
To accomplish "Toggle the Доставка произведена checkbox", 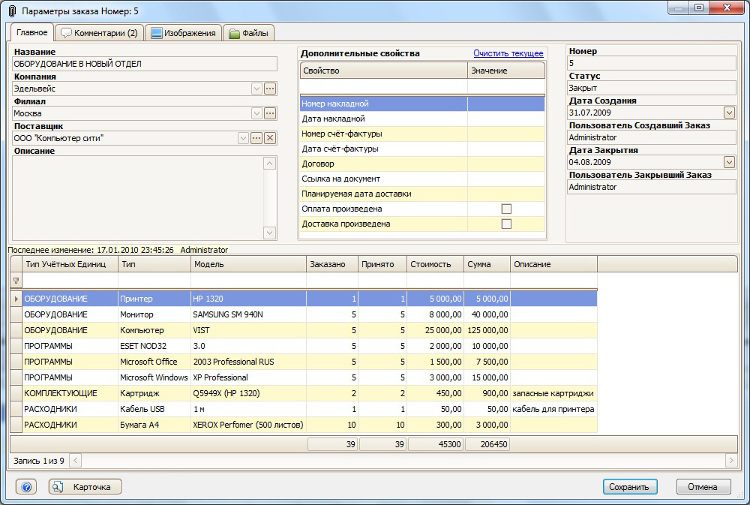I will (506, 224).
